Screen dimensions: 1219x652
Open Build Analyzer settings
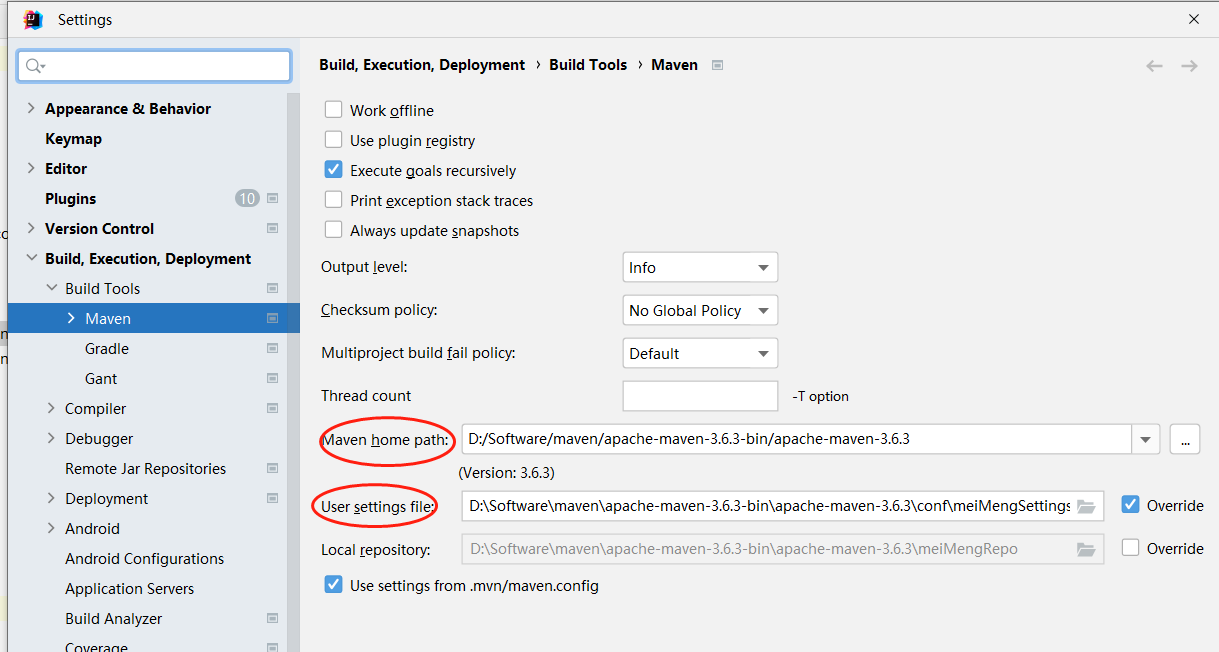coord(114,618)
